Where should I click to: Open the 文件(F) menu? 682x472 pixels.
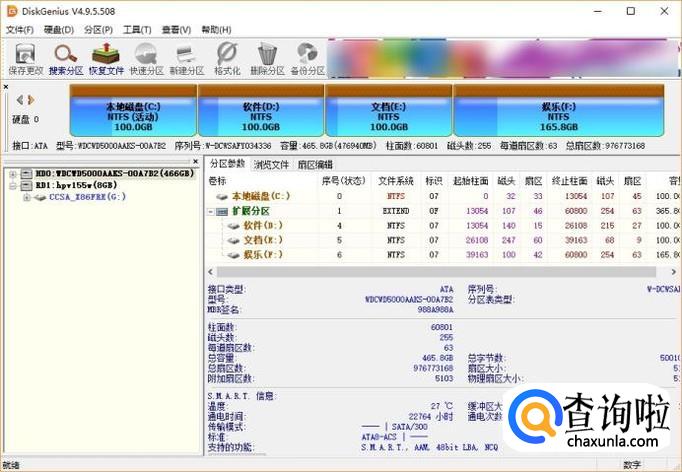point(20,30)
